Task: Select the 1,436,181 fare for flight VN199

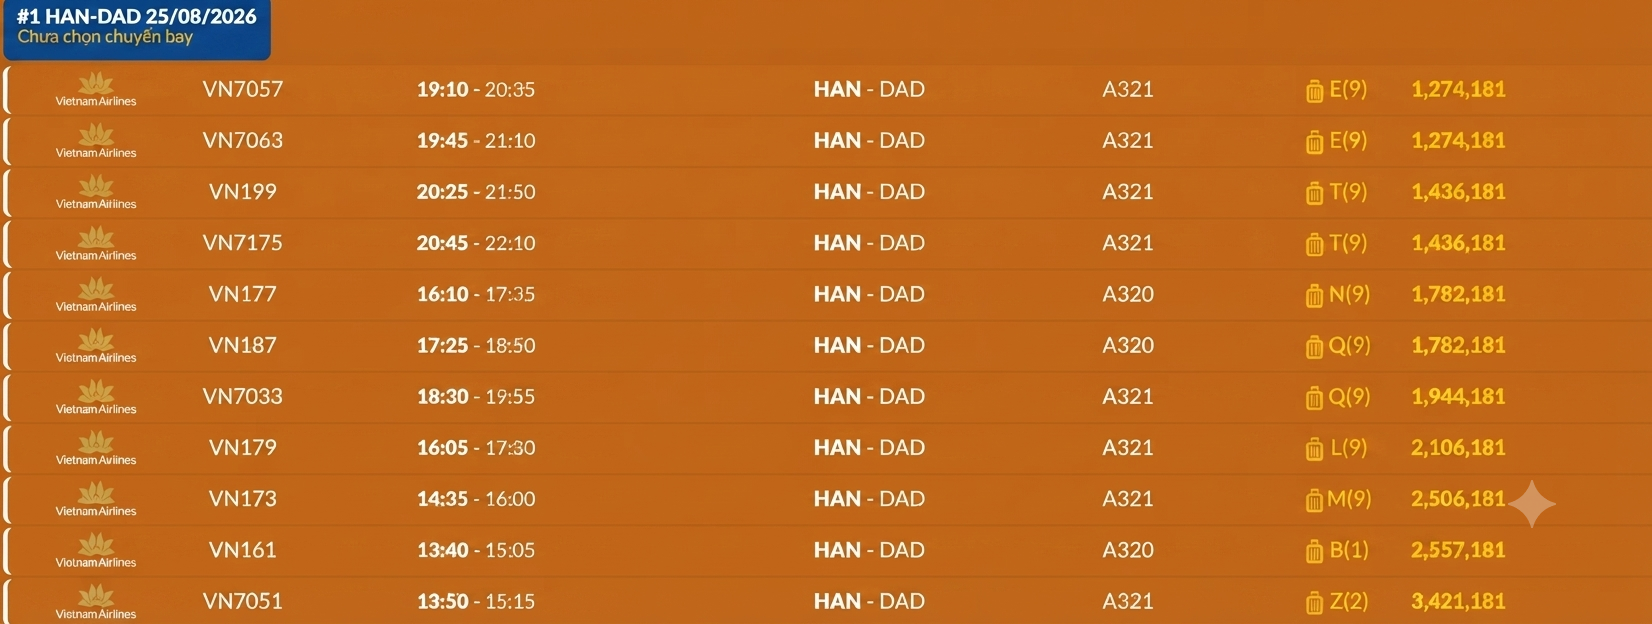Action: pyautogui.click(x=1458, y=191)
